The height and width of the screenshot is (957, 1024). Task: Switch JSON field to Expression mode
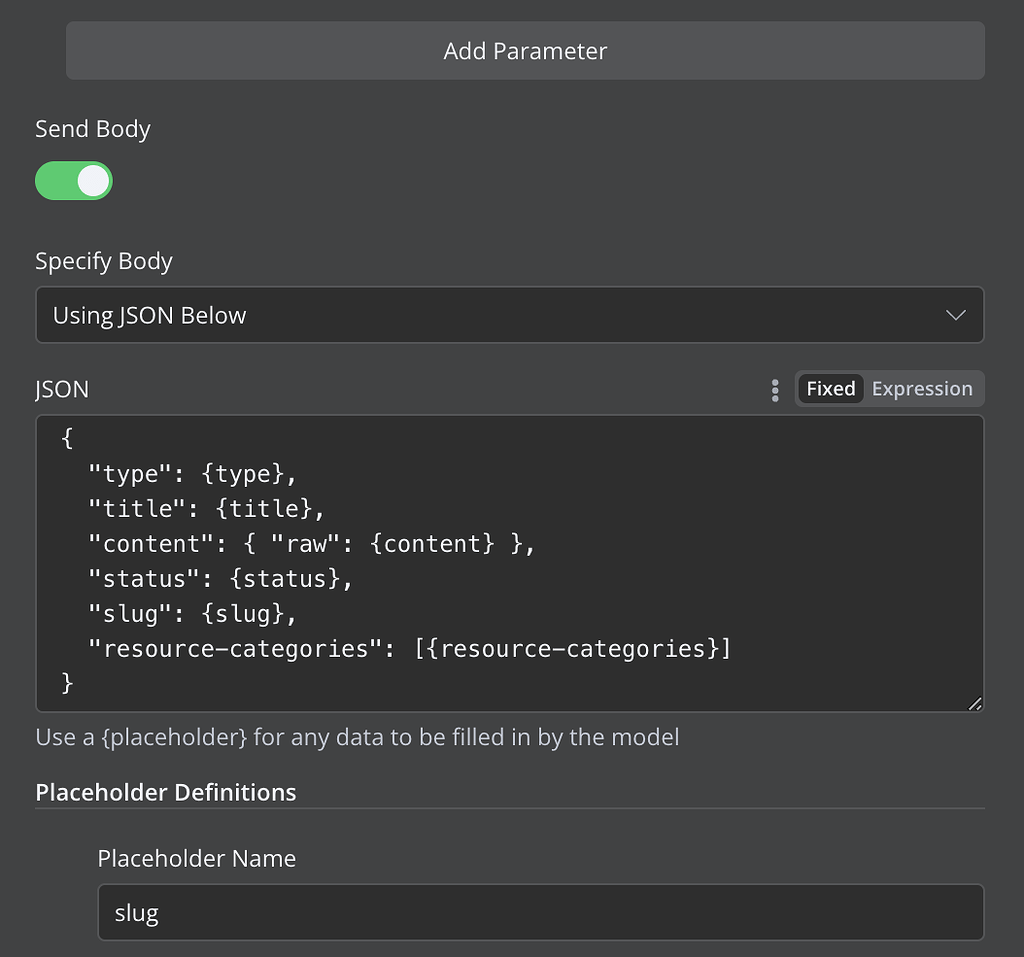pos(922,389)
